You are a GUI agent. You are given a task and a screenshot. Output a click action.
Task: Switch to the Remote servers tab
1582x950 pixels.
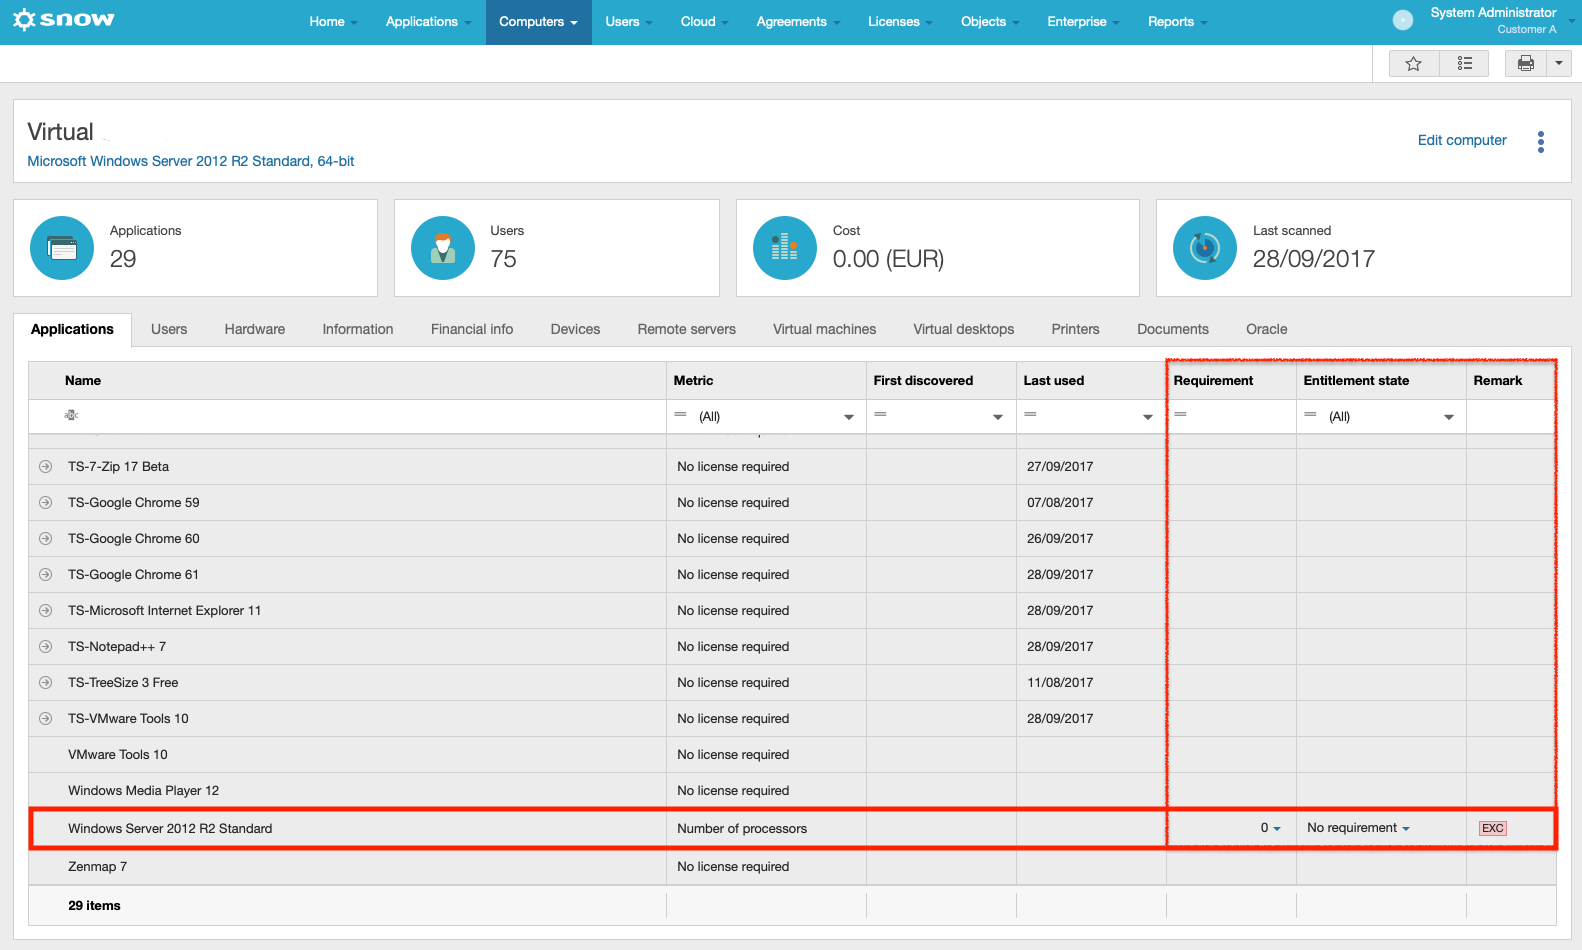pyautogui.click(x=687, y=329)
